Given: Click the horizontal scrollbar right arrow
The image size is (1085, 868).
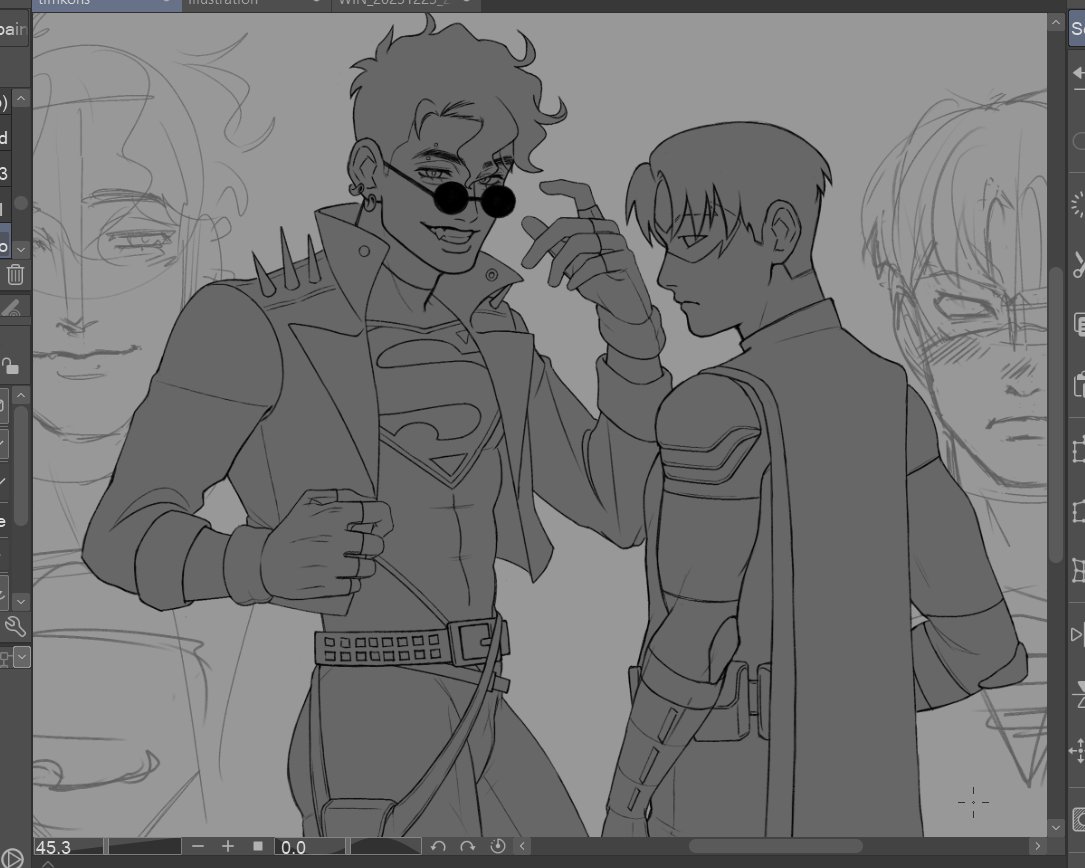Looking at the screenshot, I should [x=1037, y=846].
